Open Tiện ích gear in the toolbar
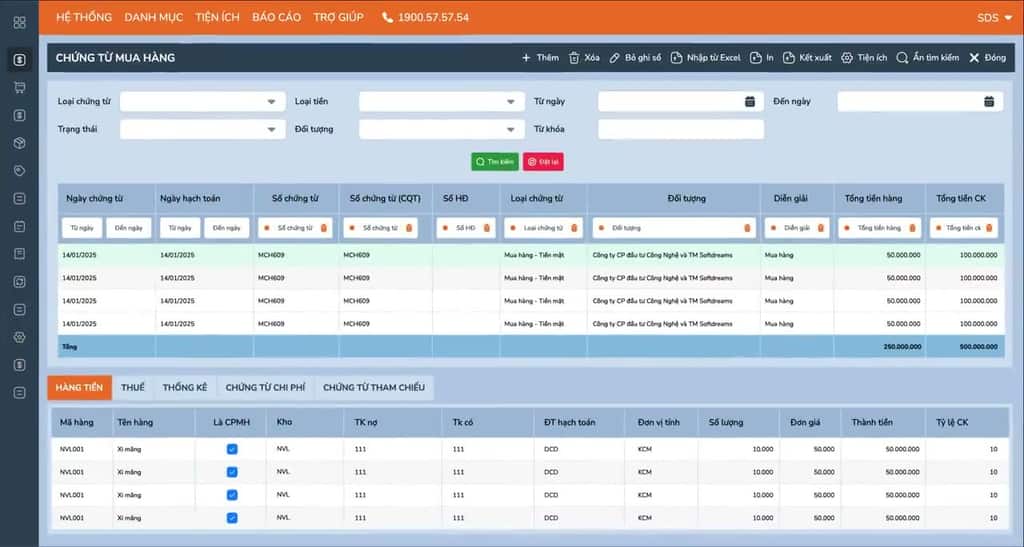This screenshot has height=547, width=1024. (864, 57)
